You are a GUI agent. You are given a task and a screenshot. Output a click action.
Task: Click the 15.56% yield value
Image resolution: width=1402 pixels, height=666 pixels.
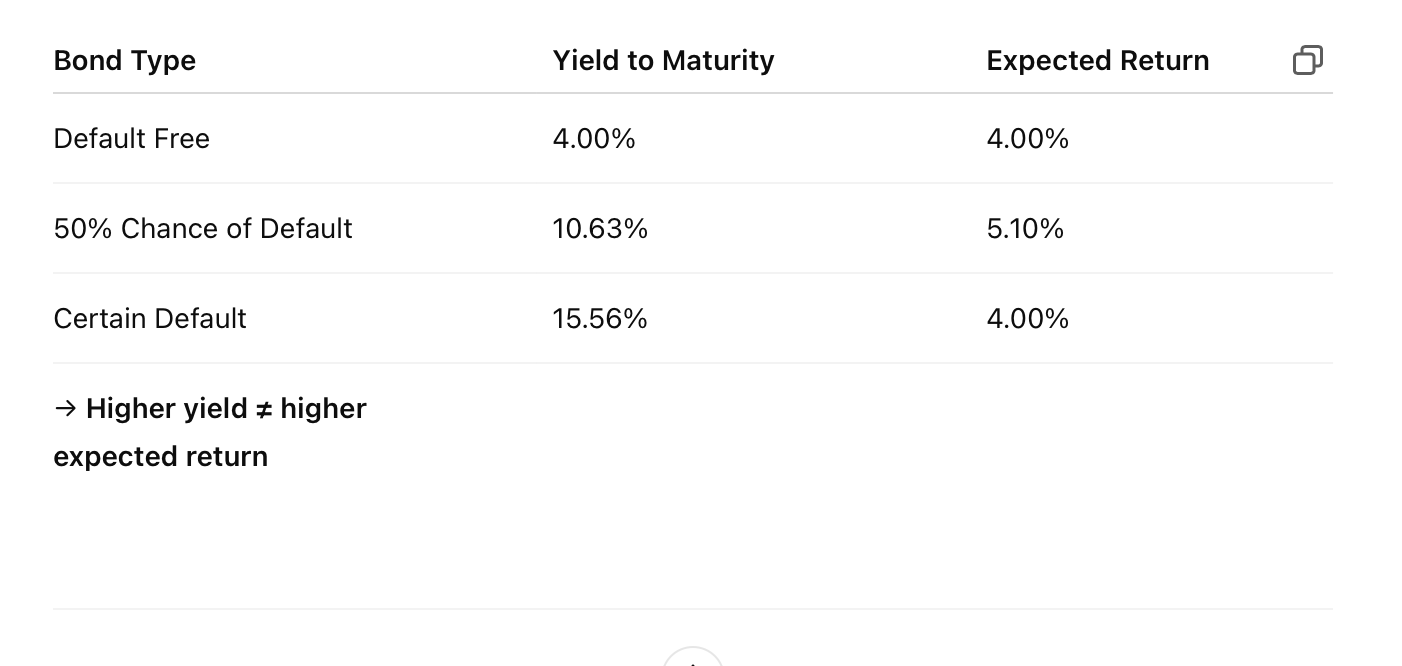pyautogui.click(x=600, y=319)
